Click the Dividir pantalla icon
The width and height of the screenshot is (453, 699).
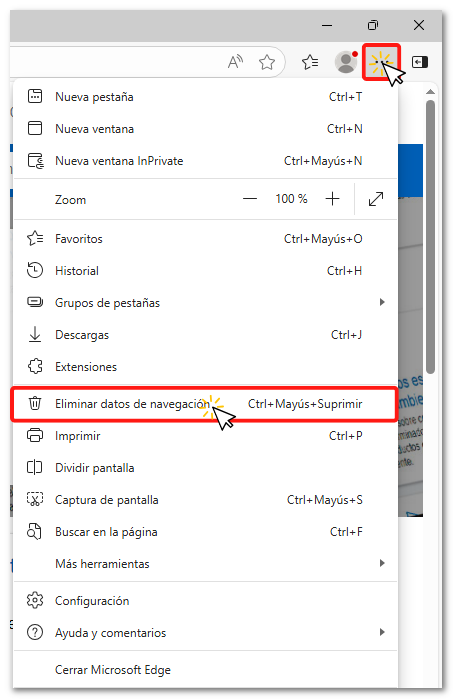(35, 467)
